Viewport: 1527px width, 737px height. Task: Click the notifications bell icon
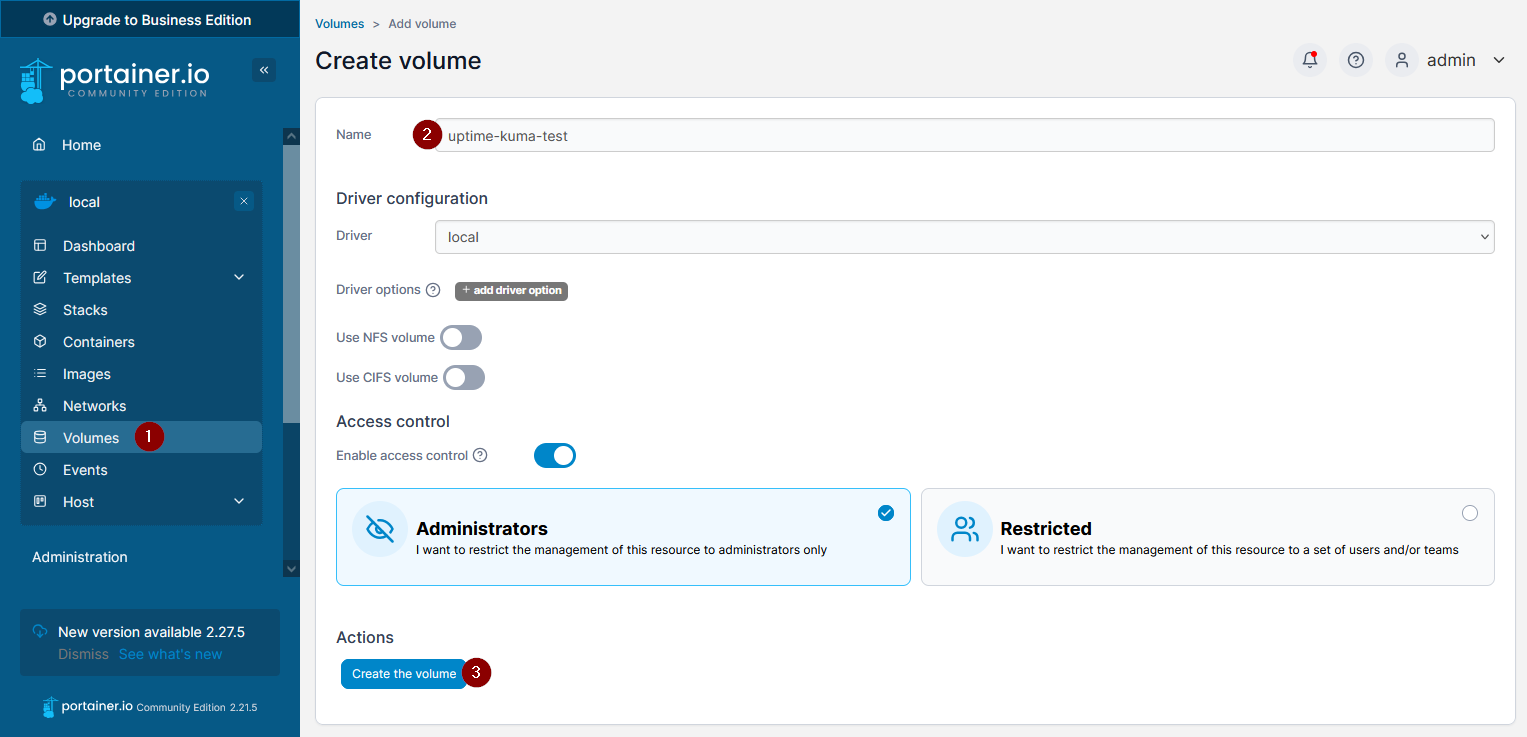[x=1309, y=60]
